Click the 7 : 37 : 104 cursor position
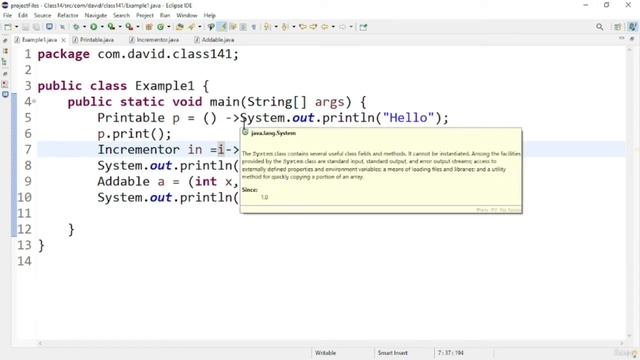 click(x=451, y=353)
